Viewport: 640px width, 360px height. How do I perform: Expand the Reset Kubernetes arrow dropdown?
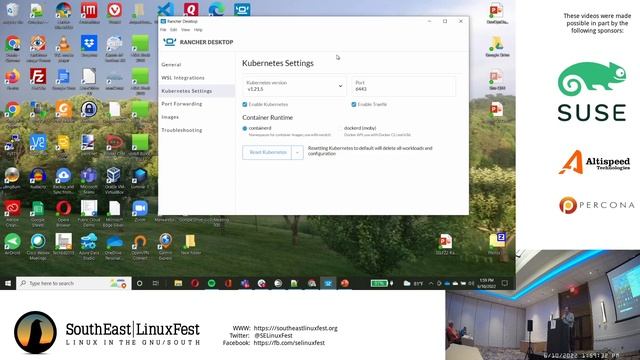(298, 152)
